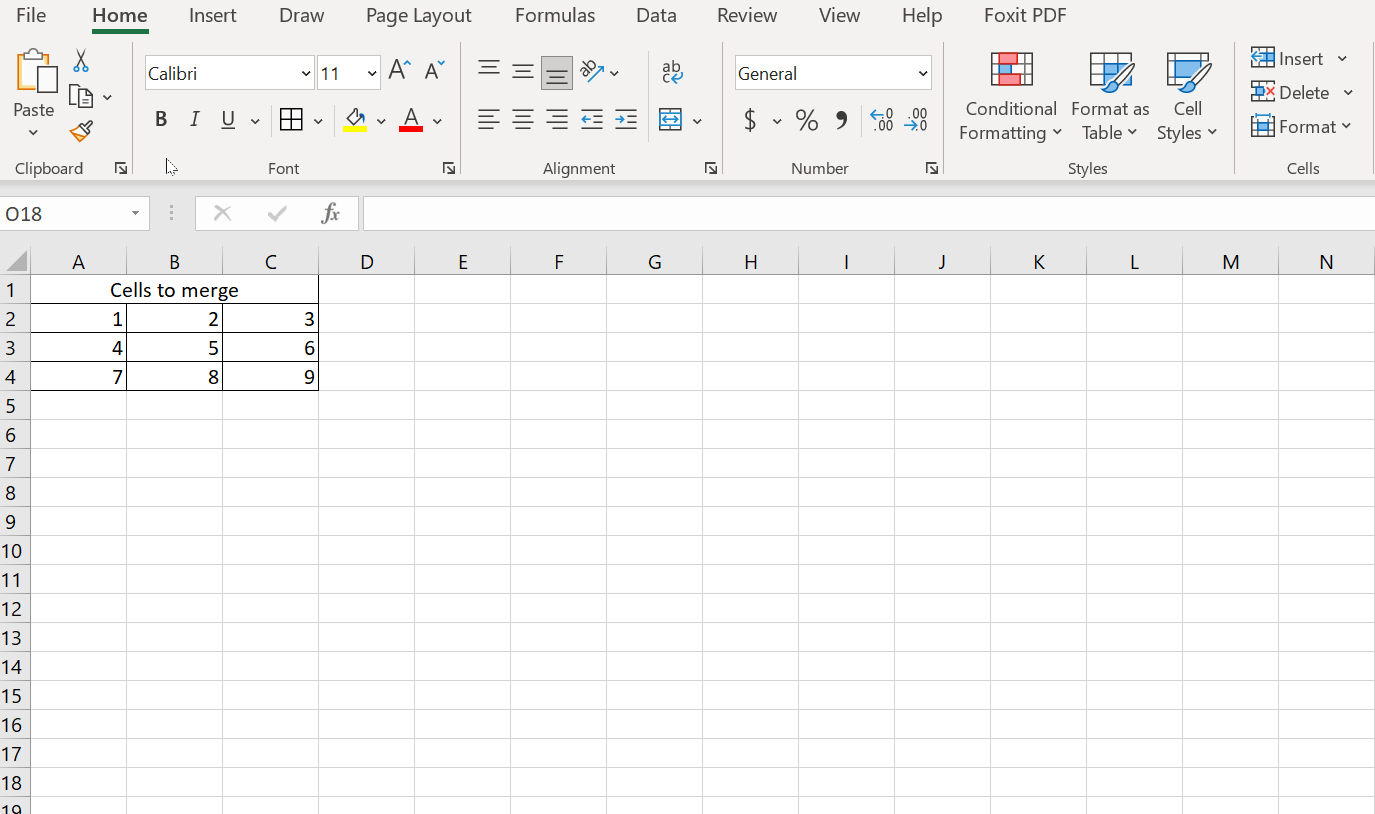Screen dimensions: 1375x814
Task: Click the Format cells button
Action: point(1301,127)
